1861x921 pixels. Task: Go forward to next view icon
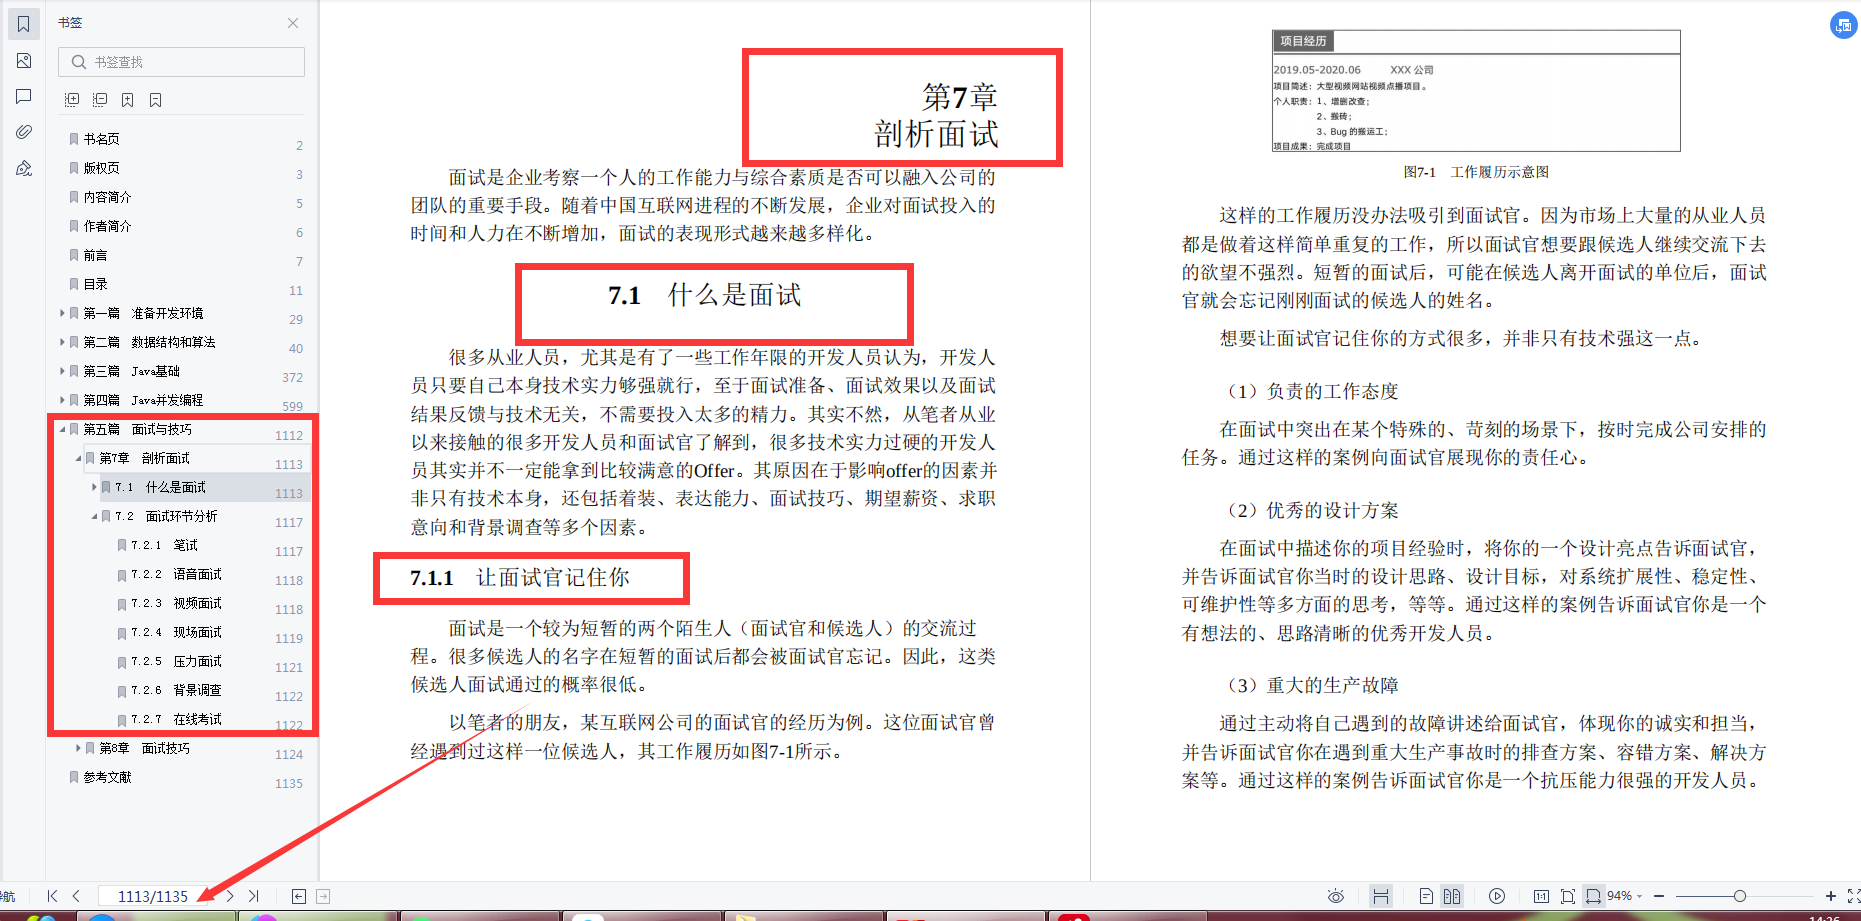pyautogui.click(x=323, y=896)
